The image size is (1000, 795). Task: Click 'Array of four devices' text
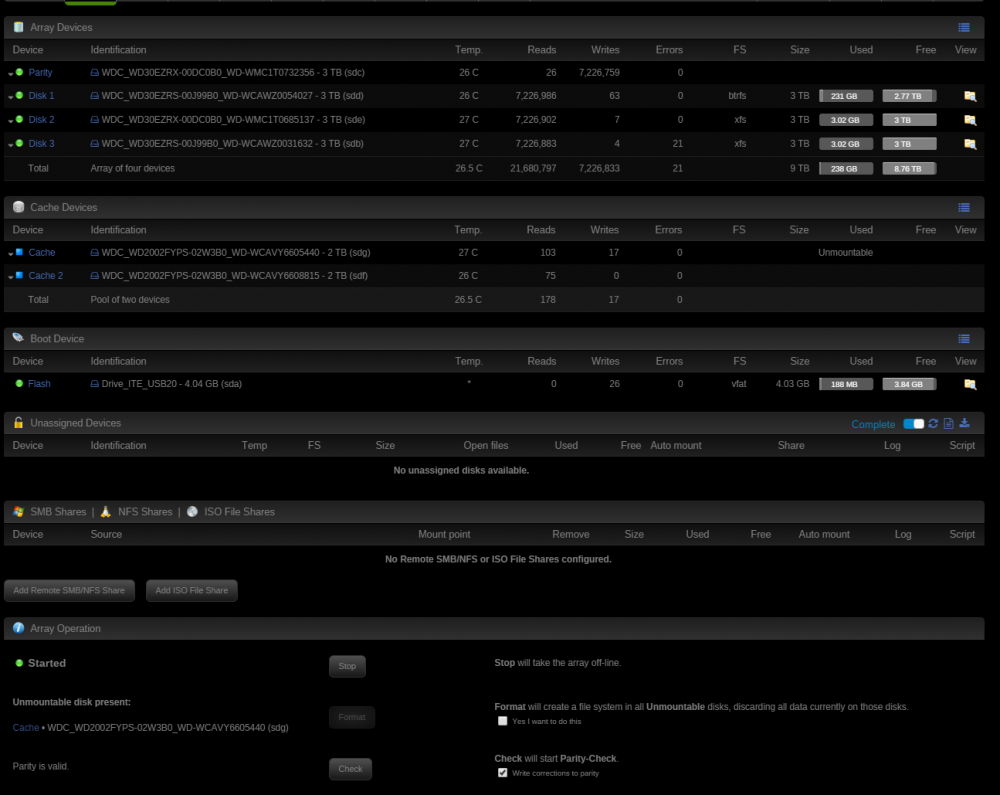133,168
